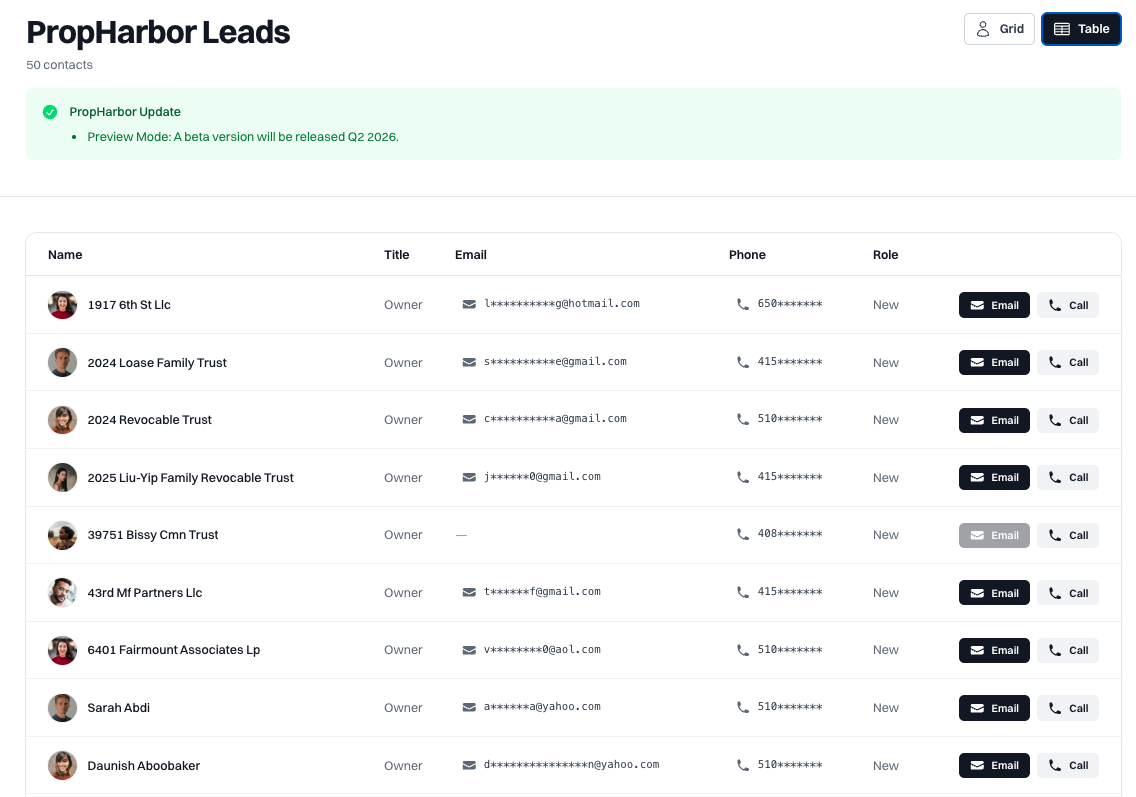Open avatar of 2024 Revocable Trust
This screenshot has width=1136, height=797.
pyautogui.click(x=62, y=420)
